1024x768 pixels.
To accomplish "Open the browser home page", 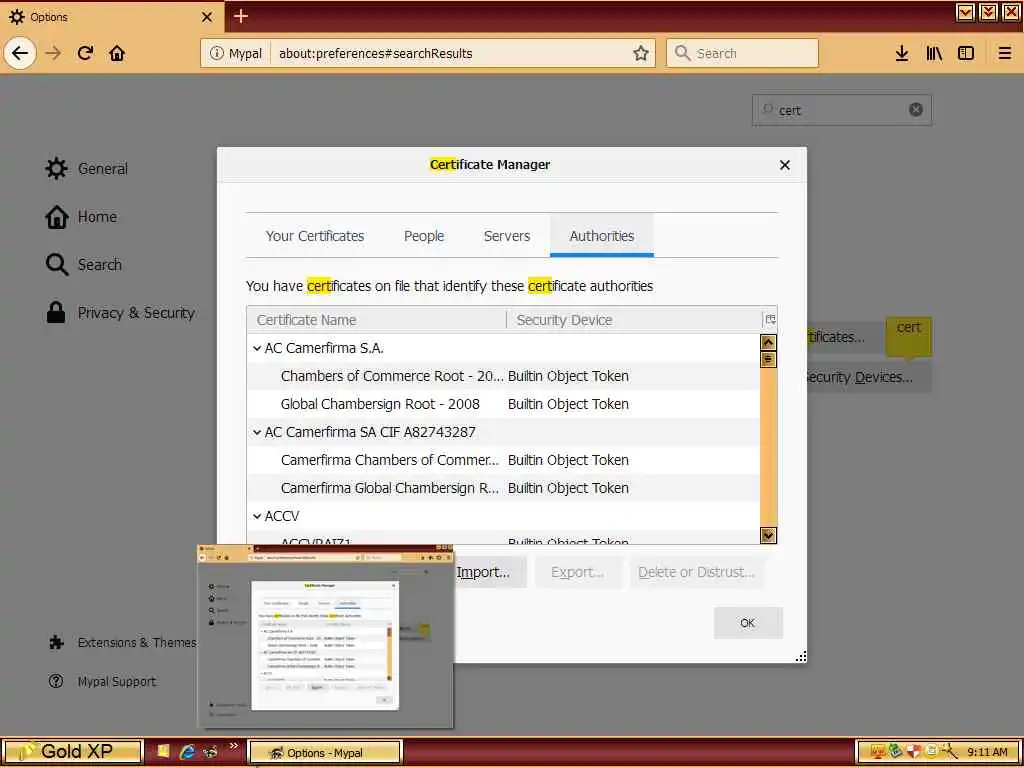I will [x=117, y=54].
